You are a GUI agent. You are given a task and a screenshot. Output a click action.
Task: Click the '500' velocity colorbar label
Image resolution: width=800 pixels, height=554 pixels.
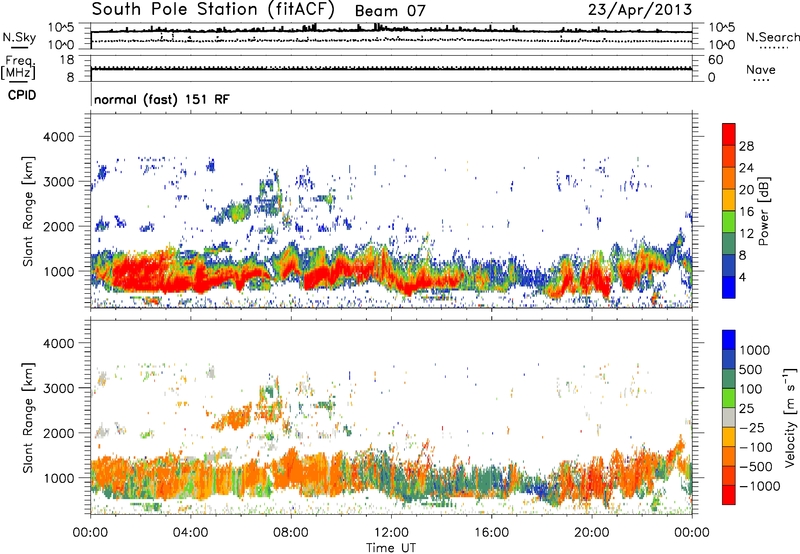coord(751,370)
